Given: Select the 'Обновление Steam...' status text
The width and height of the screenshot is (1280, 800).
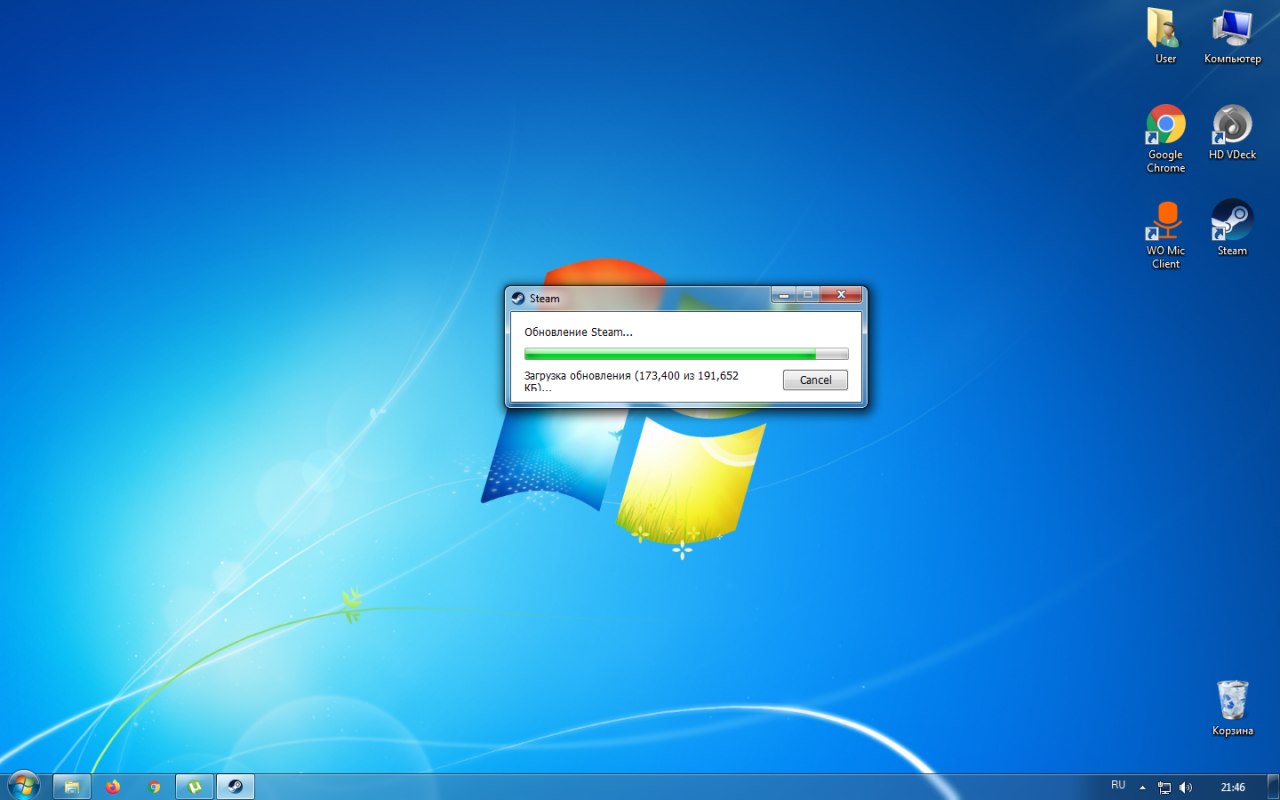Looking at the screenshot, I should tap(578, 332).
